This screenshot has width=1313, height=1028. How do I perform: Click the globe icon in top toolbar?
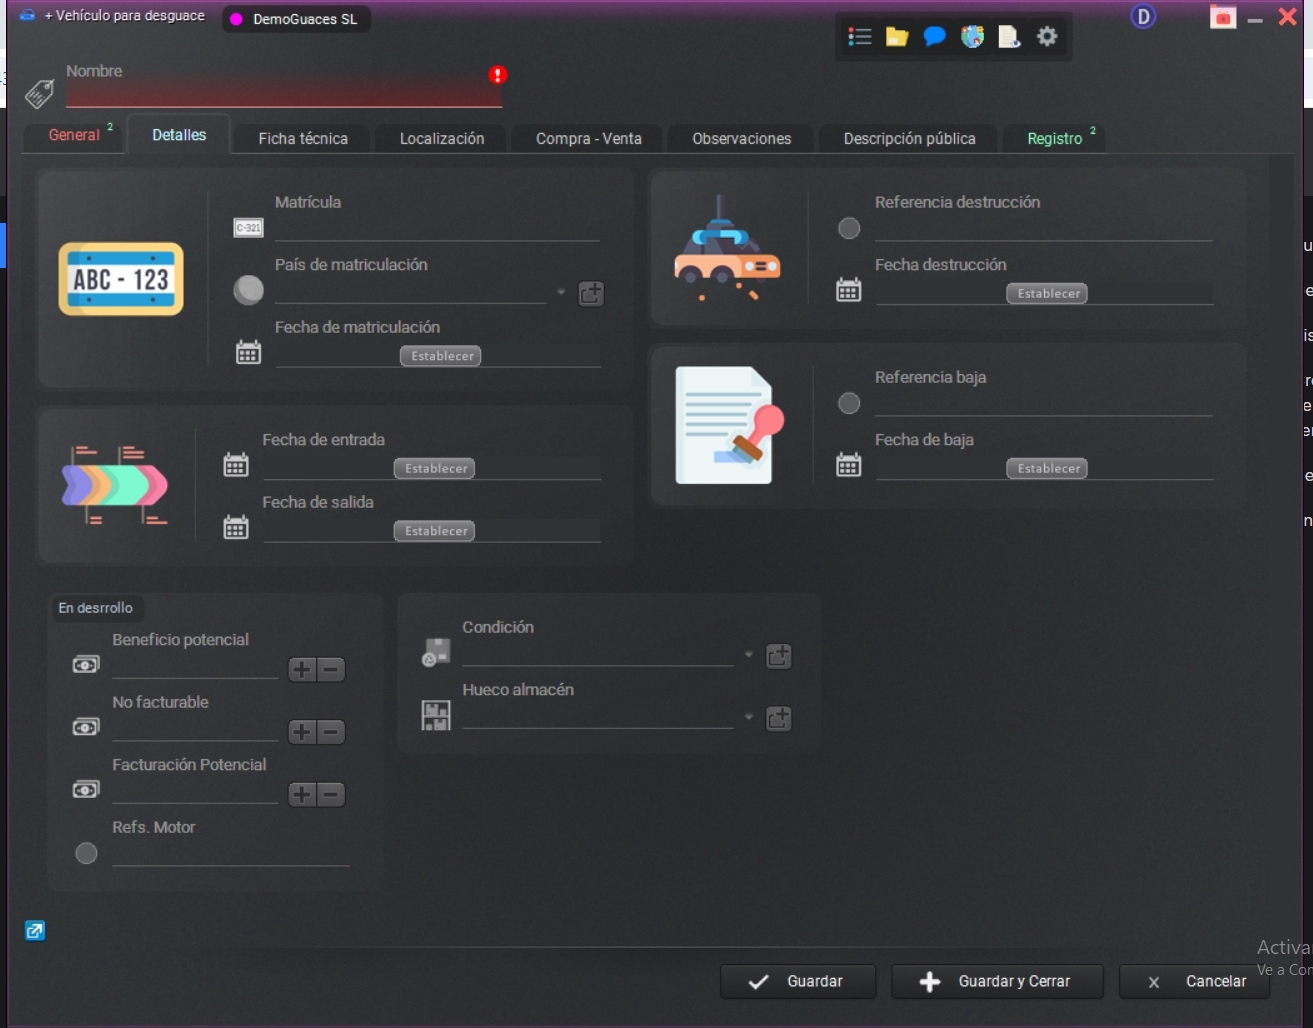coord(972,37)
